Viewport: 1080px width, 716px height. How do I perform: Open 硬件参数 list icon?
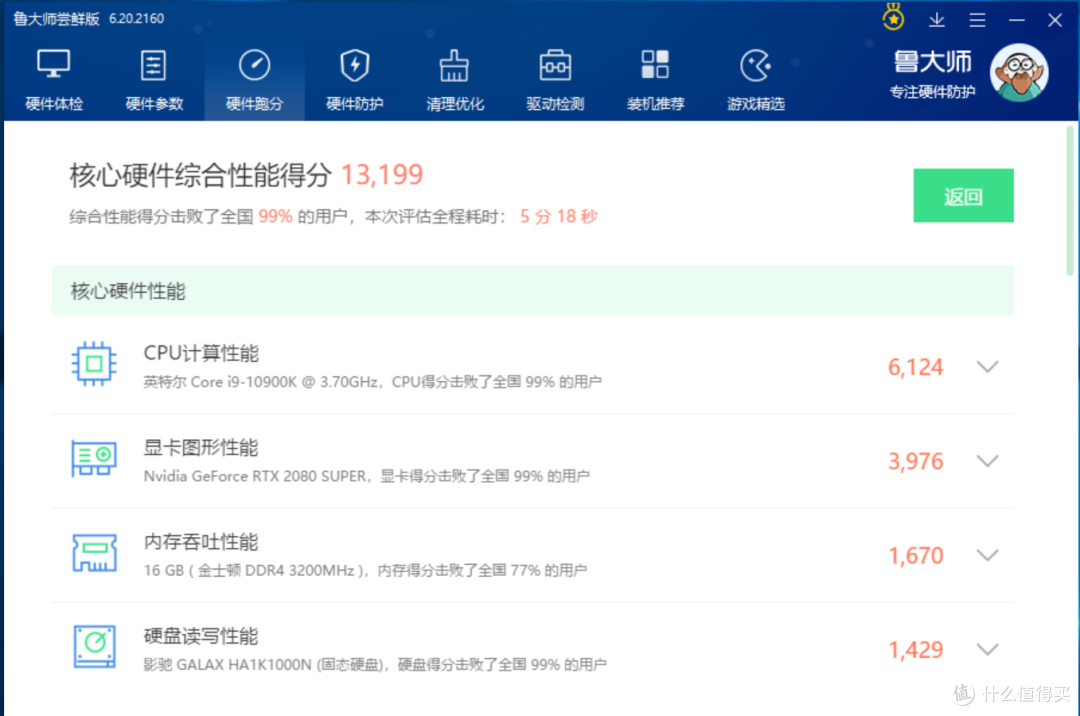coord(153,65)
